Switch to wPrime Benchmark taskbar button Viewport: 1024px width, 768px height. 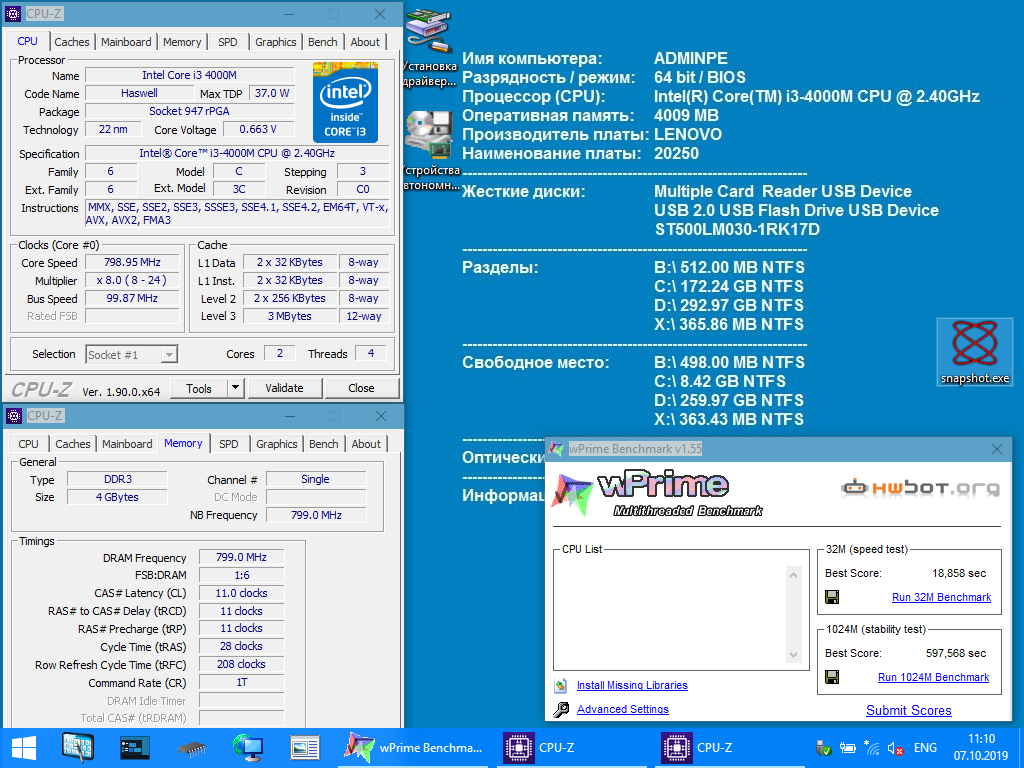[x=413, y=748]
